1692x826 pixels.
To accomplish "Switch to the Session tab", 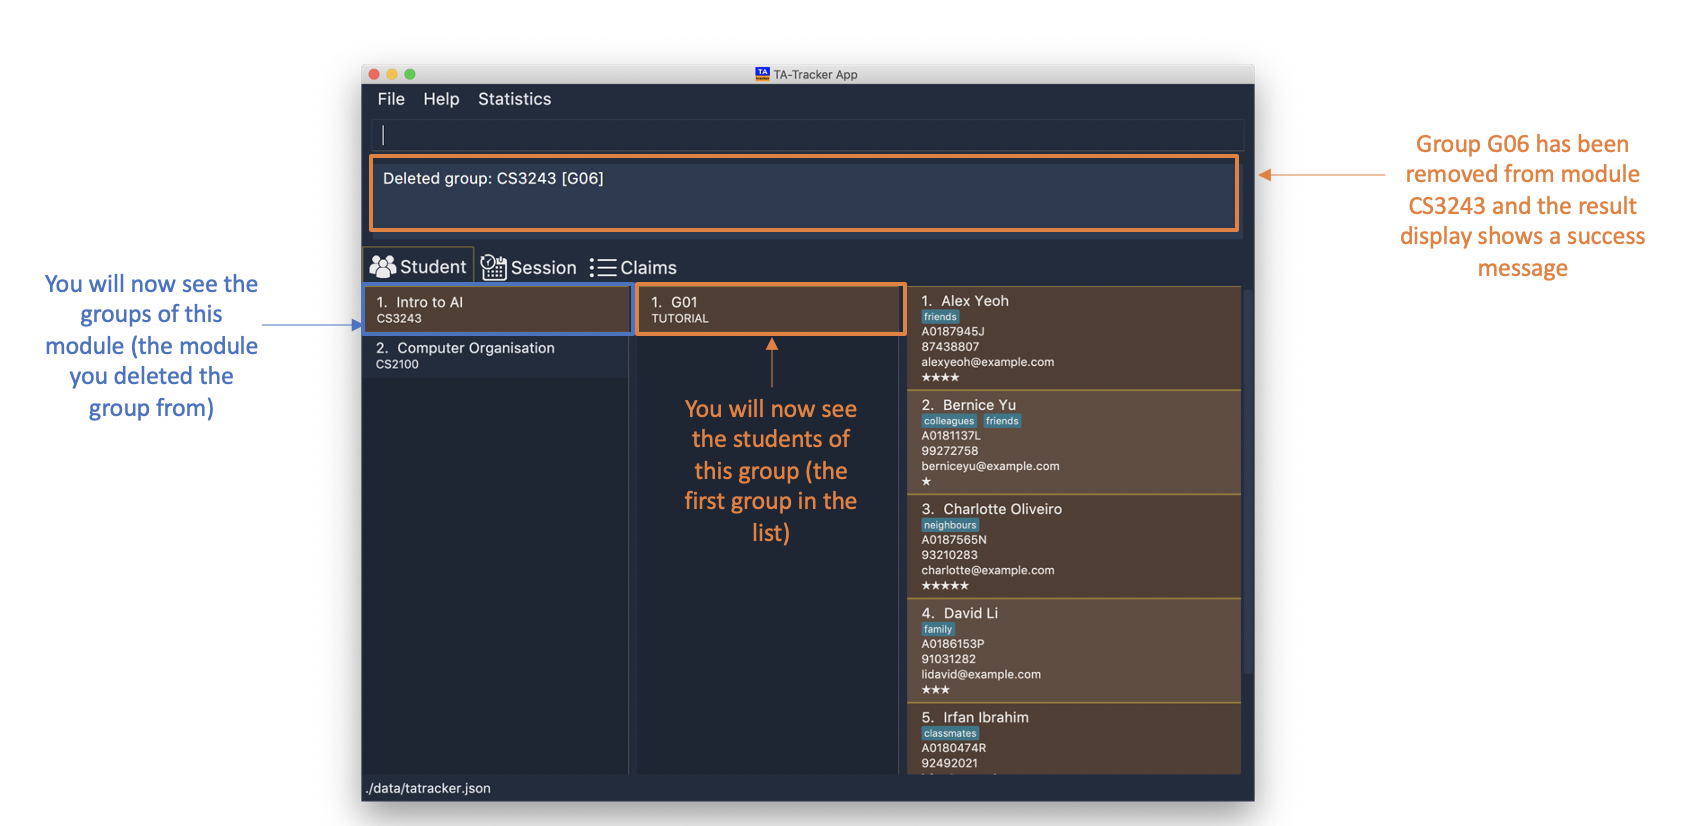I will (529, 267).
